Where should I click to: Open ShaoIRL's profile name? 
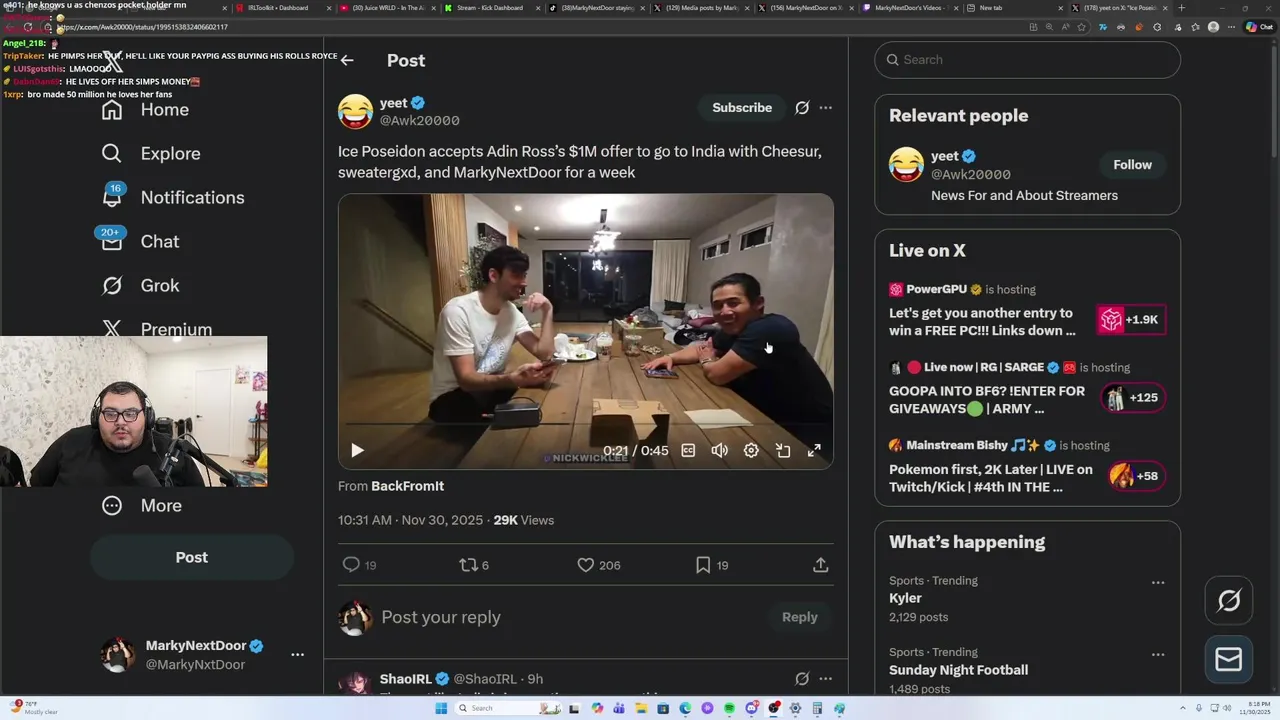405,679
